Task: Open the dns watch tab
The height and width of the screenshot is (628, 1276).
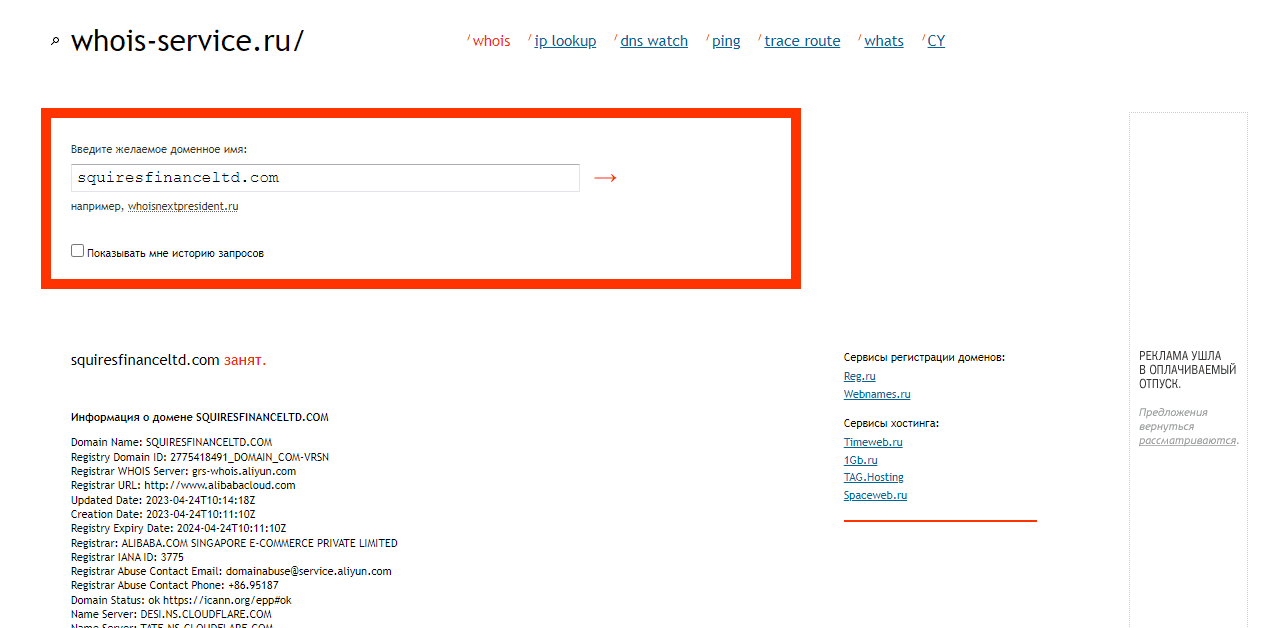Action: tap(654, 41)
